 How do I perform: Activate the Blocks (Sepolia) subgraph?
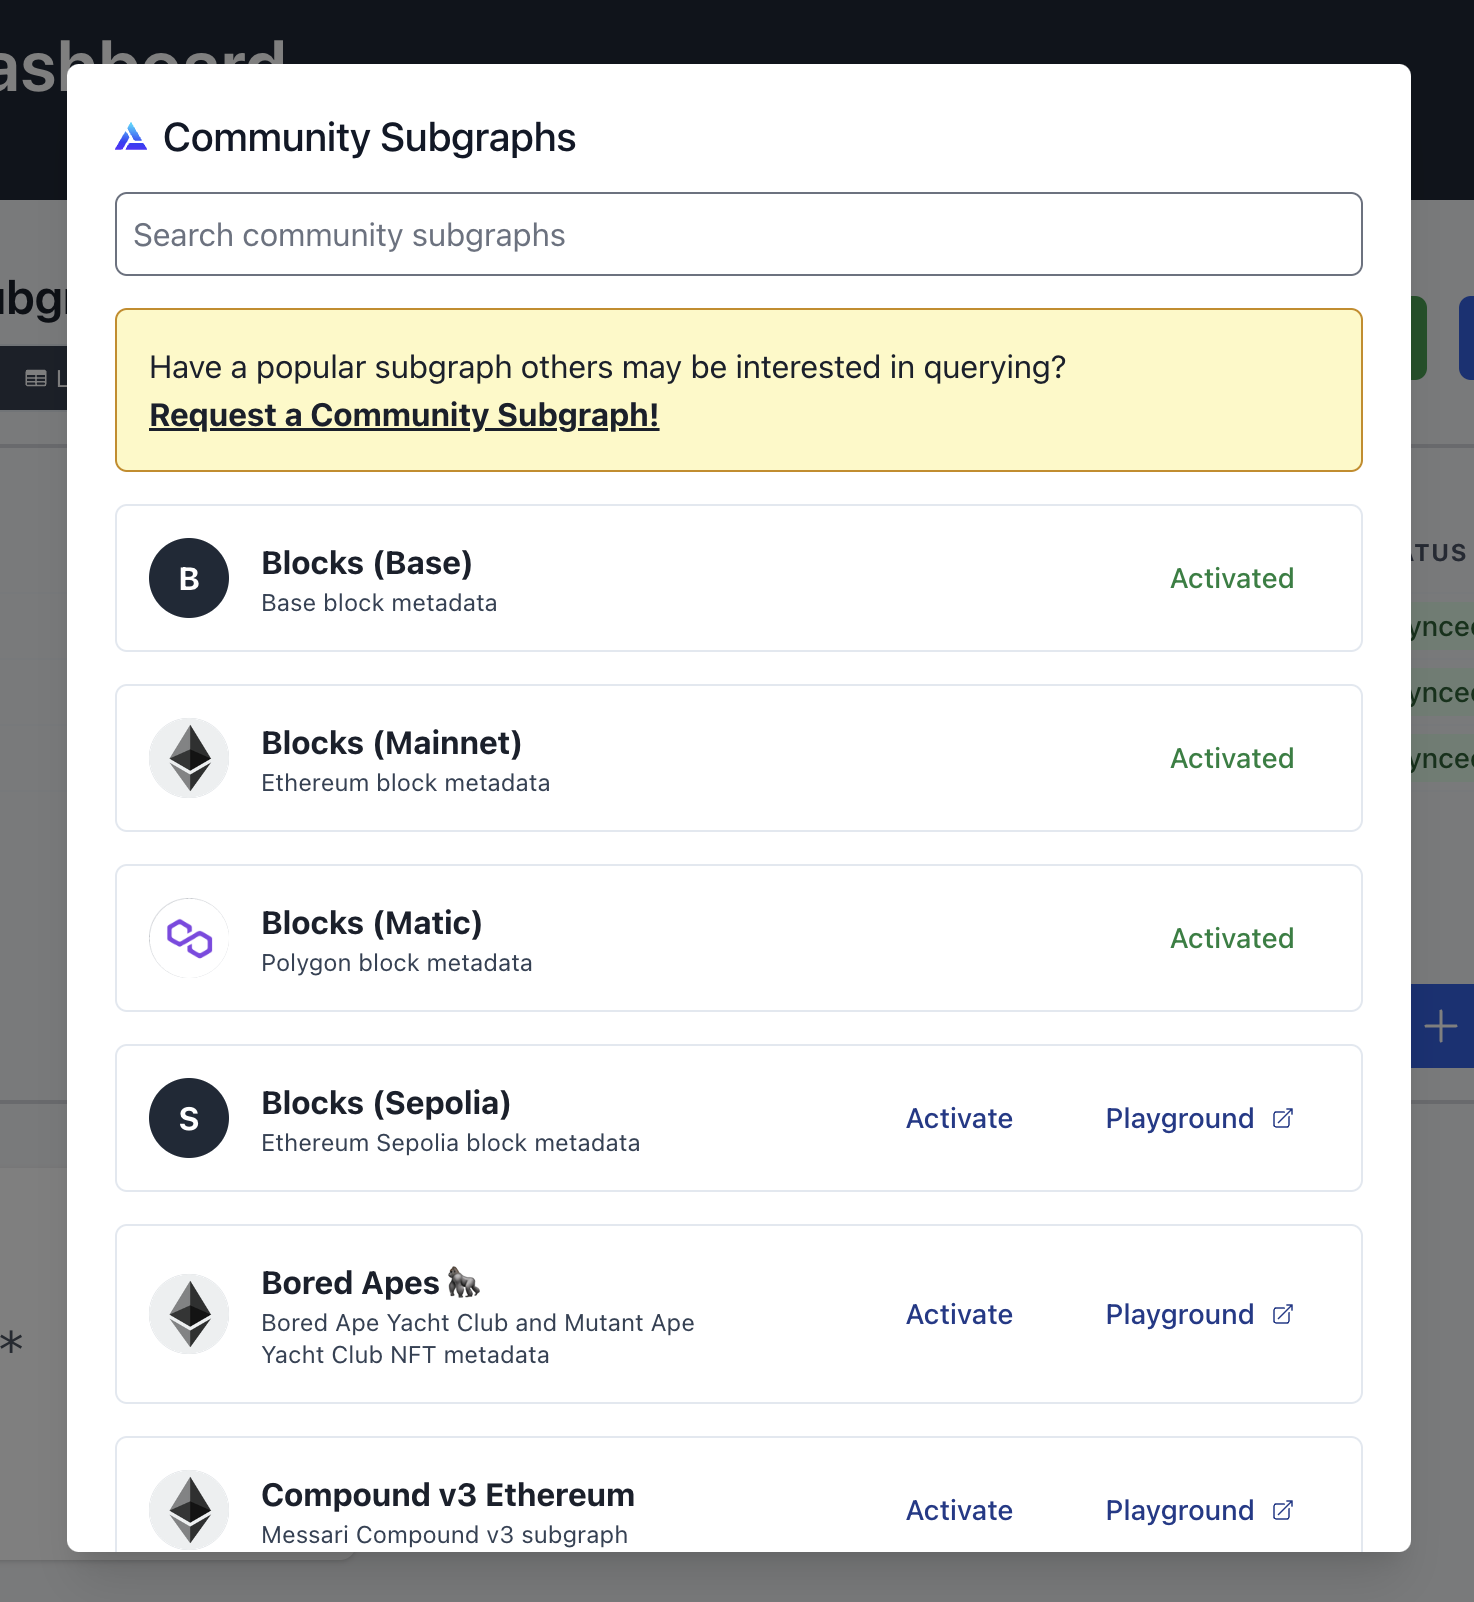[x=959, y=1118]
